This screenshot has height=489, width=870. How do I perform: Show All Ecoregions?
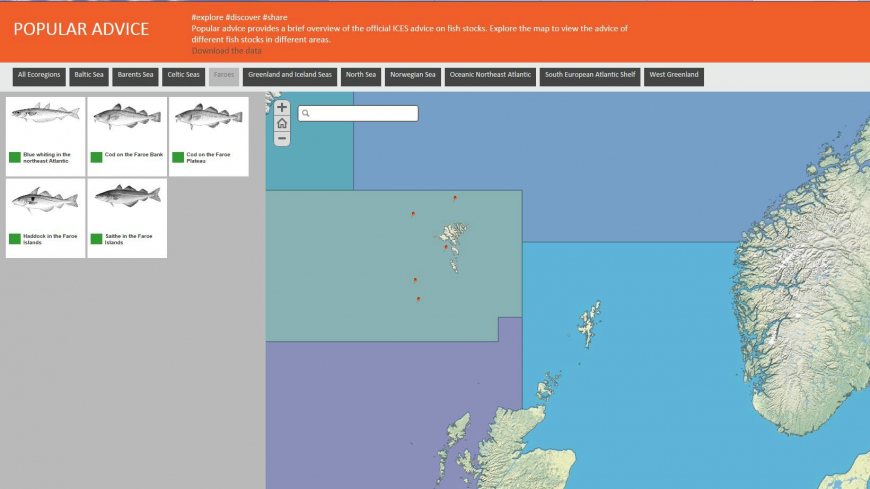pos(39,77)
